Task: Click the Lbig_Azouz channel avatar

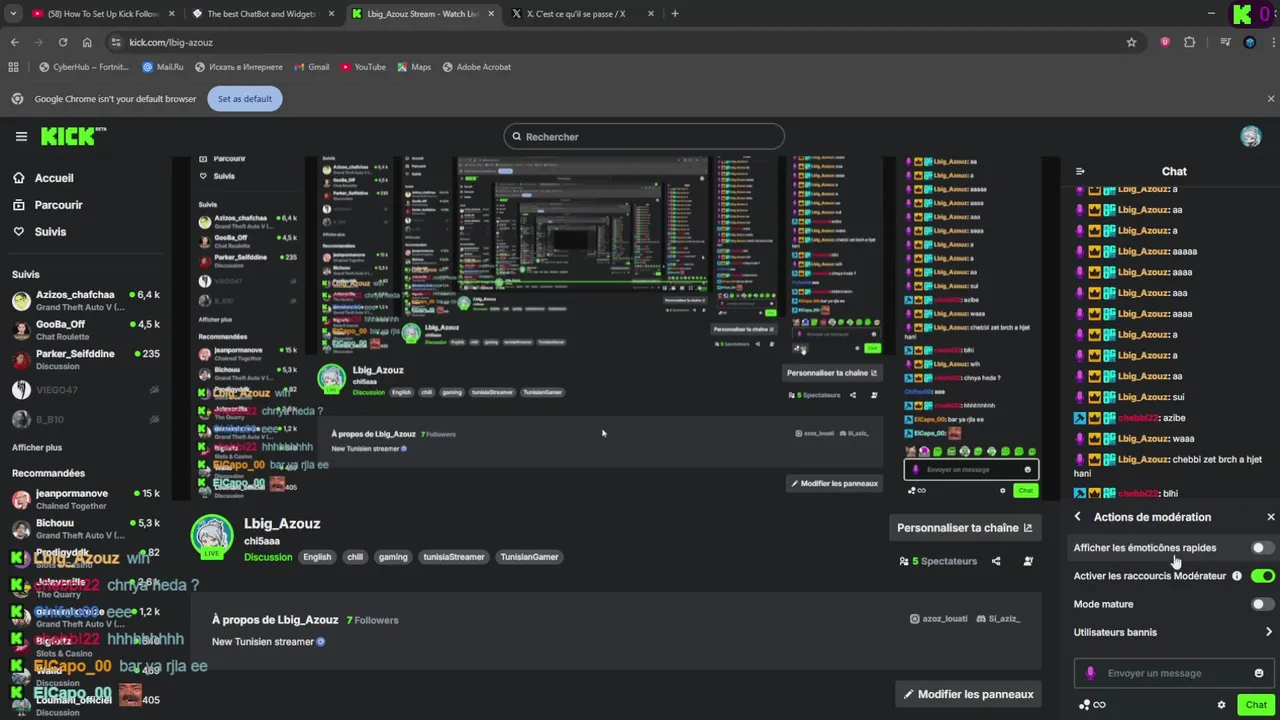Action: click(212, 535)
